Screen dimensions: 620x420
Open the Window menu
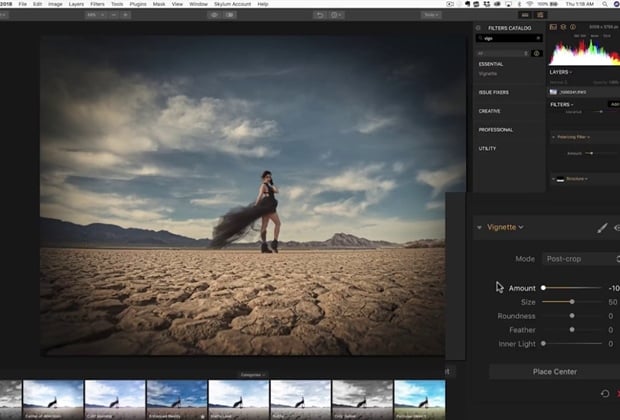click(198, 4)
